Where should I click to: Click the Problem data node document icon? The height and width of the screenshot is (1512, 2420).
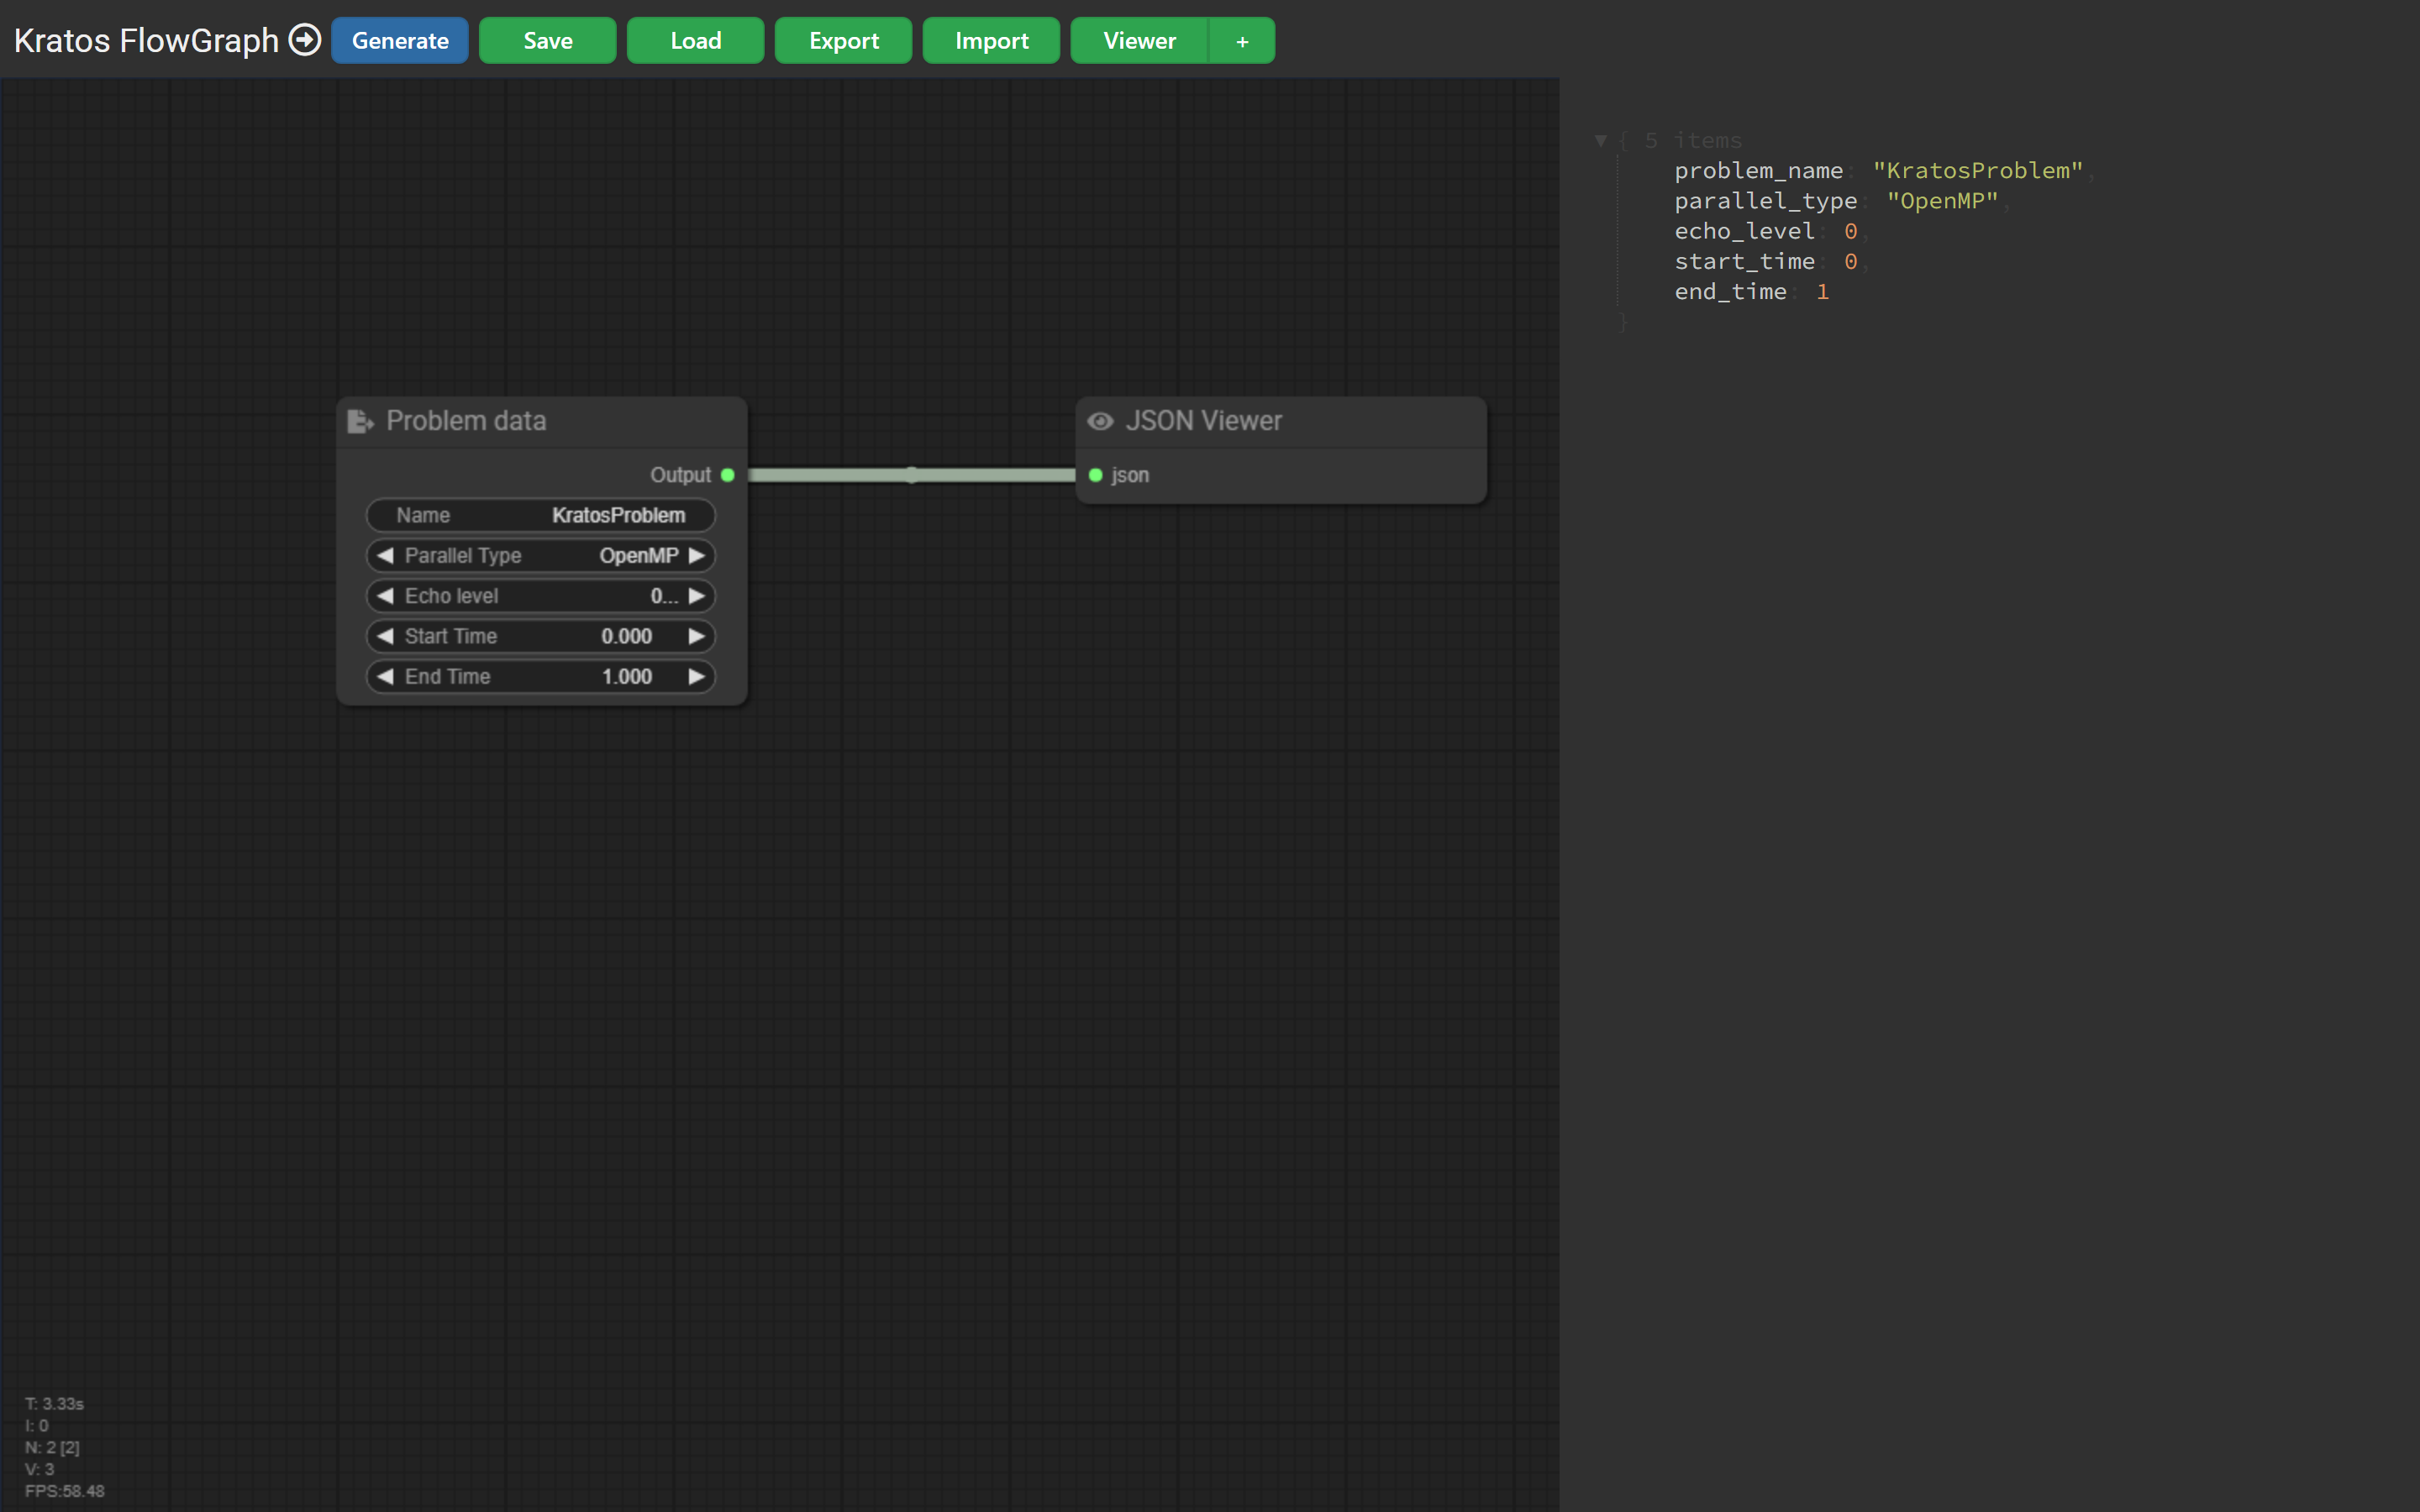[x=360, y=421]
